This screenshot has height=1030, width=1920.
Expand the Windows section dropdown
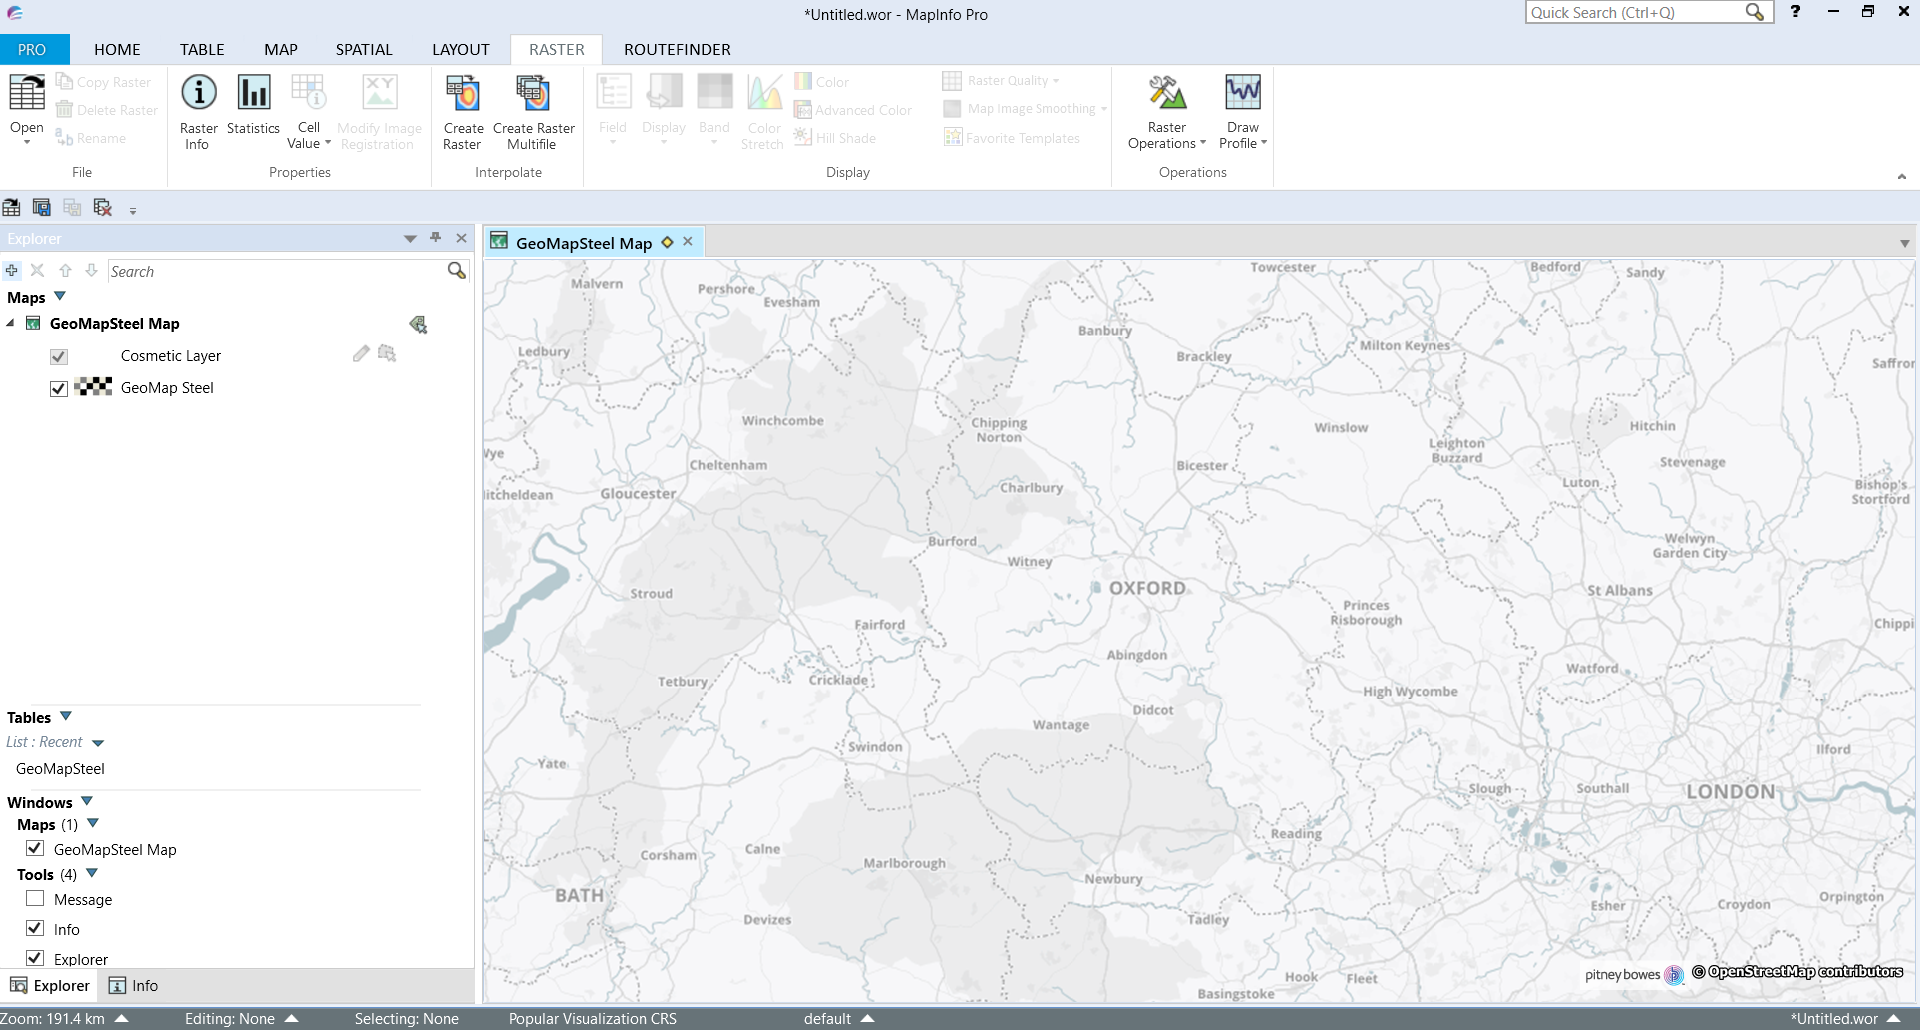(x=87, y=801)
